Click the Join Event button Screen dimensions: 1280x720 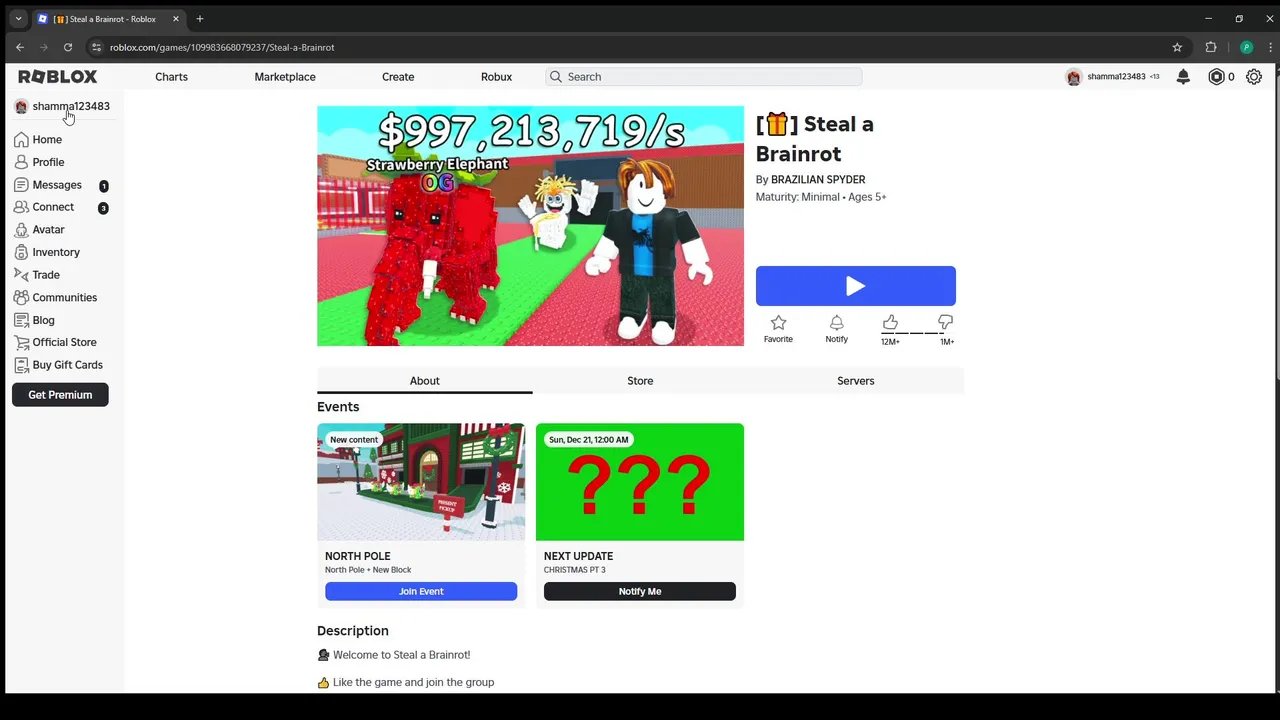pos(421,591)
